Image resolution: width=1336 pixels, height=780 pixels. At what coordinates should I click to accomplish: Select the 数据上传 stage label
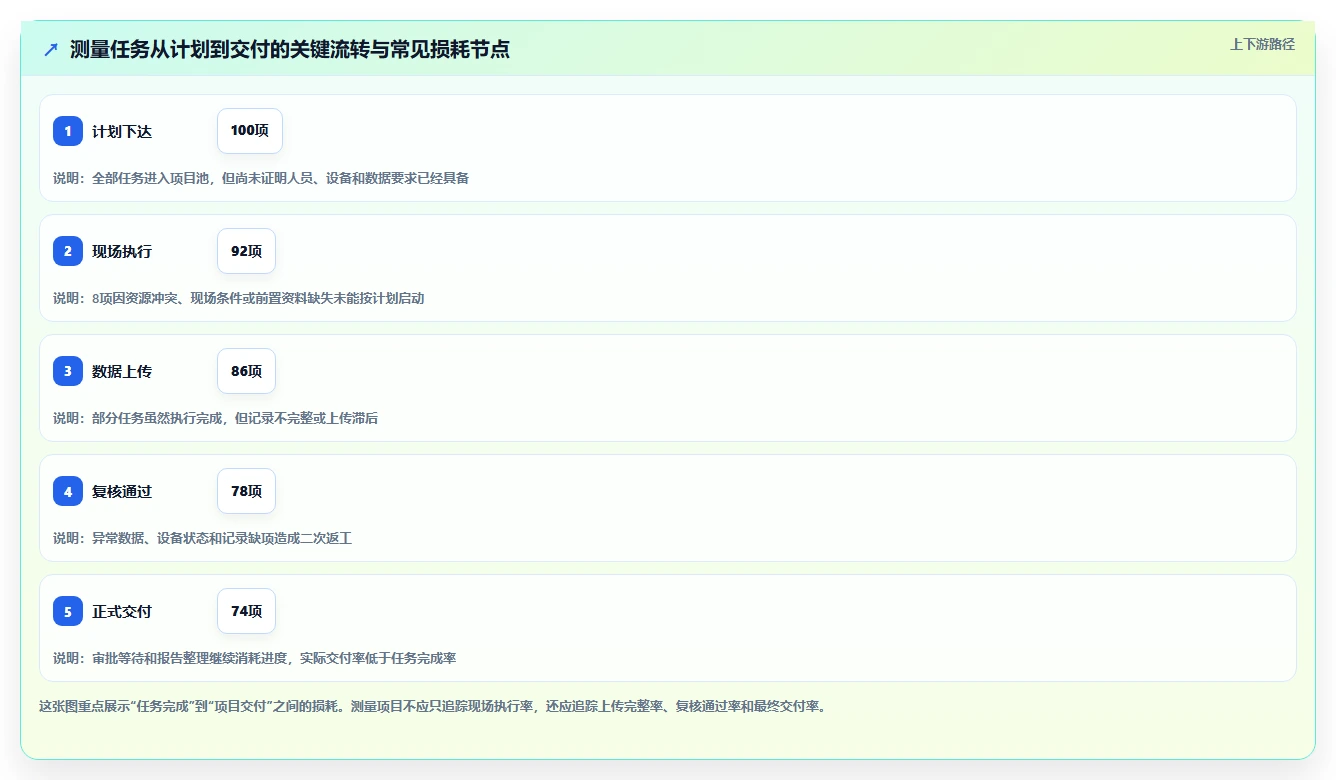tap(122, 372)
